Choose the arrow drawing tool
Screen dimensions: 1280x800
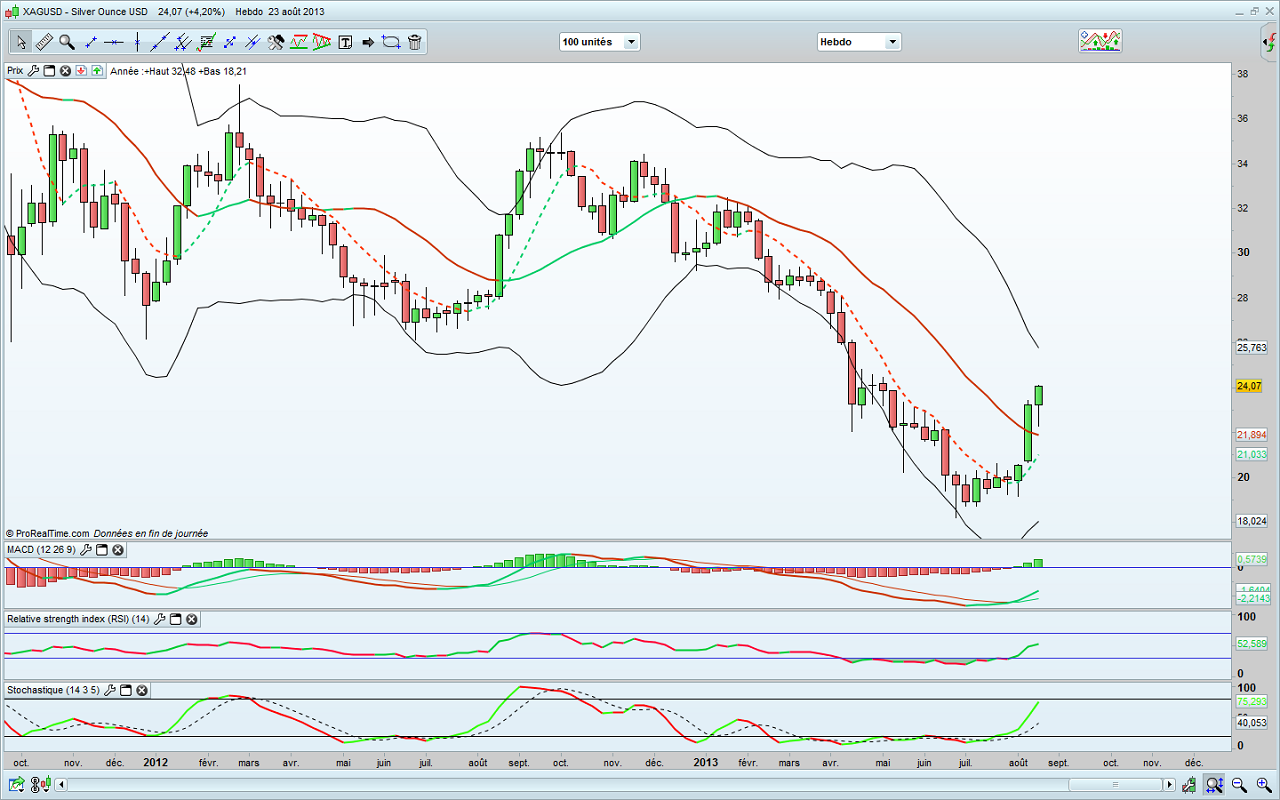click(368, 42)
